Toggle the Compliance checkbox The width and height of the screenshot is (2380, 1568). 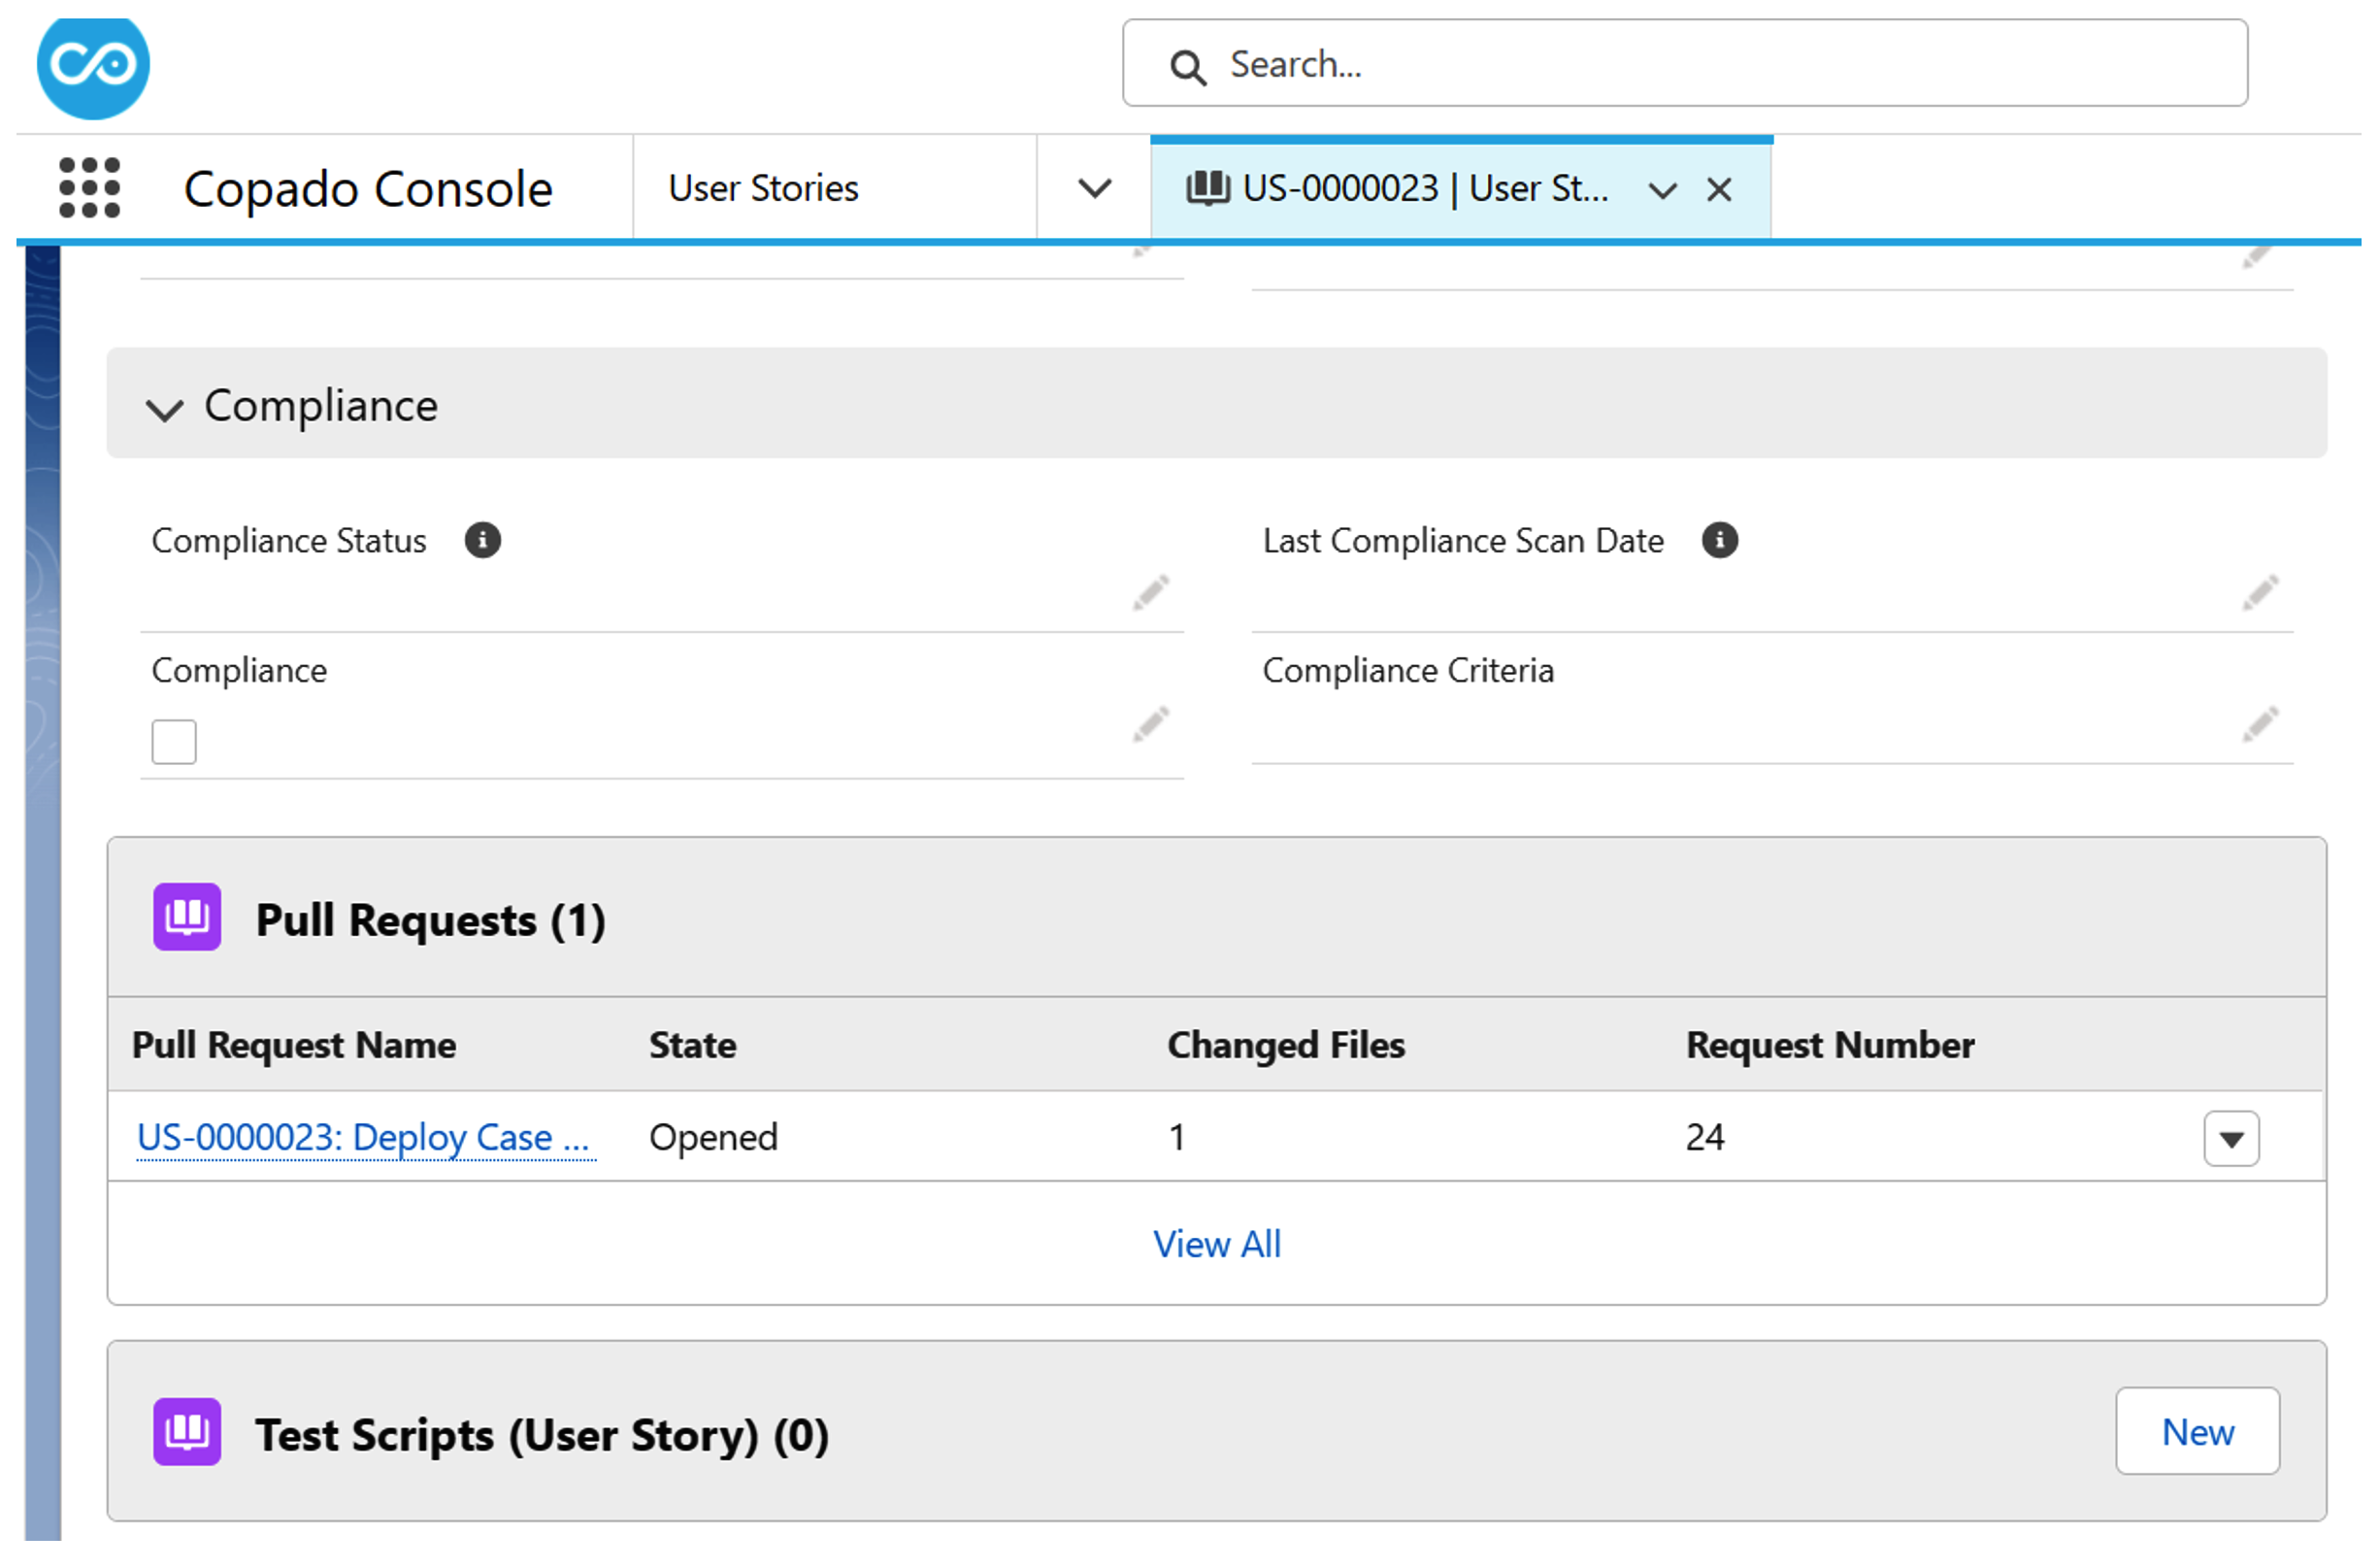click(x=174, y=742)
